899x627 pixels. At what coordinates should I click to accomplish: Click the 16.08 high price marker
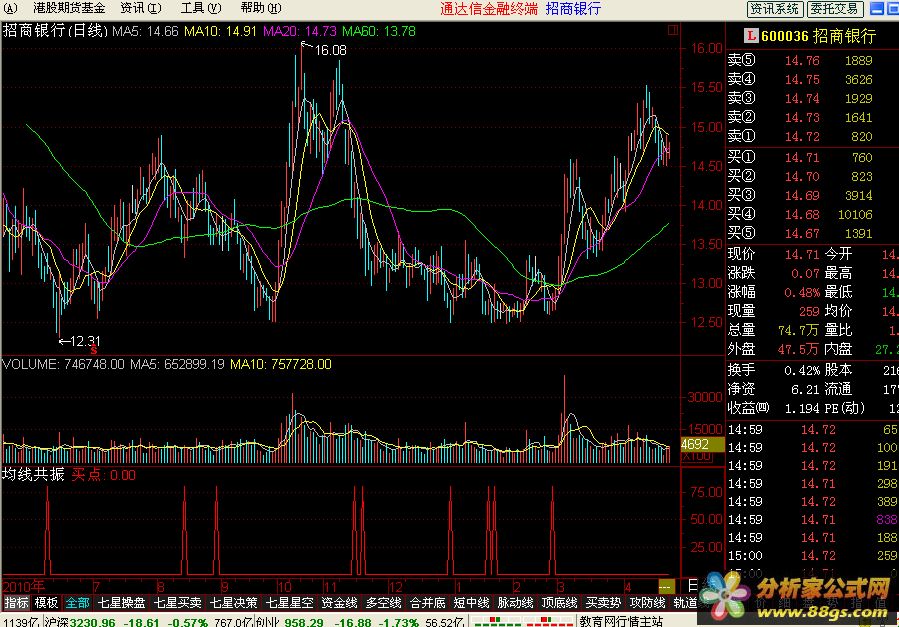pyautogui.click(x=330, y=50)
